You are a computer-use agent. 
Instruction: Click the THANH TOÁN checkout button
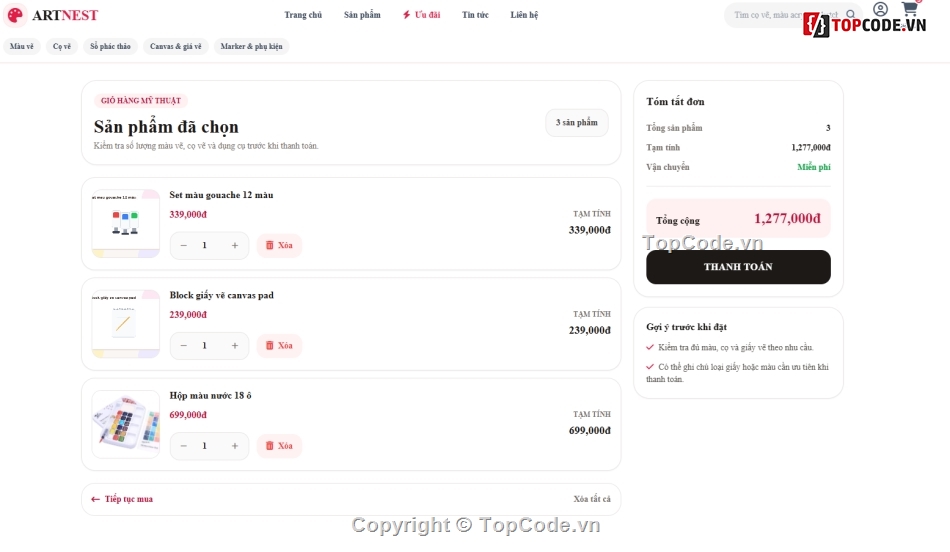point(738,267)
